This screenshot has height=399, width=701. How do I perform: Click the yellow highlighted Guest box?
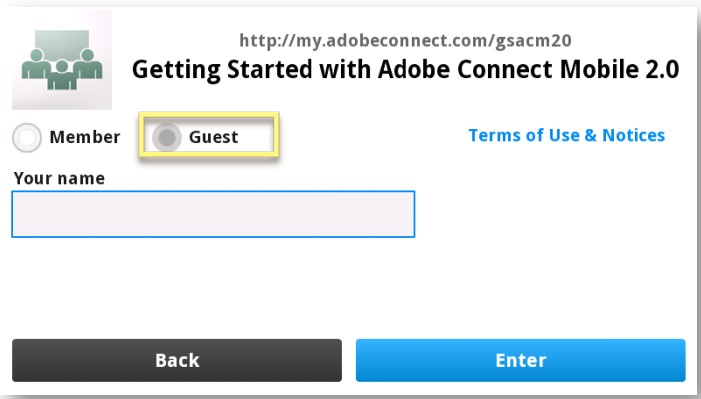[209, 135]
